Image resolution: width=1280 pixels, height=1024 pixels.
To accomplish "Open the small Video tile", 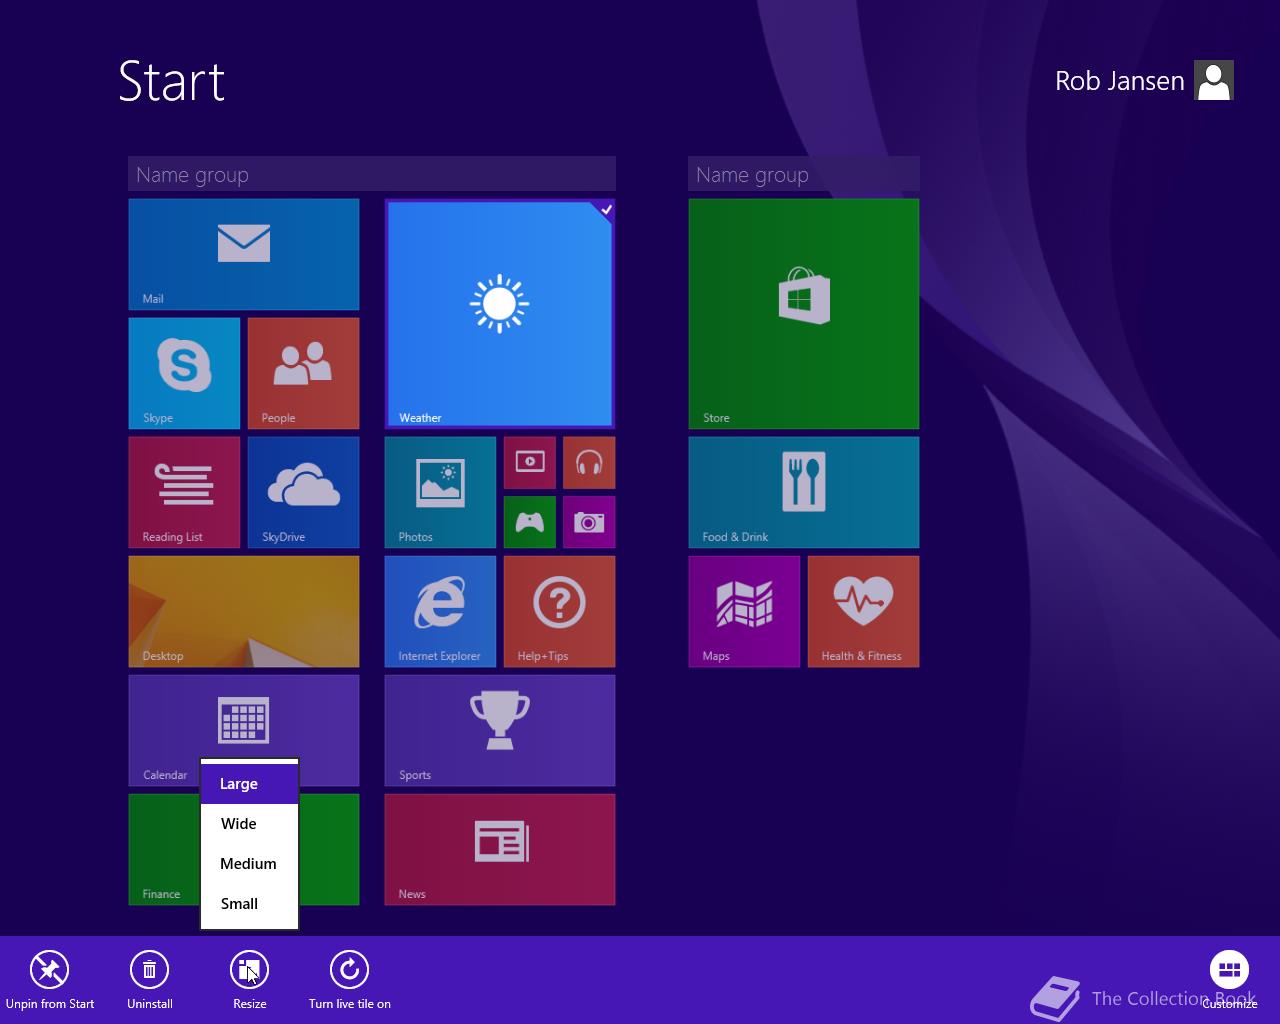I will coord(530,462).
